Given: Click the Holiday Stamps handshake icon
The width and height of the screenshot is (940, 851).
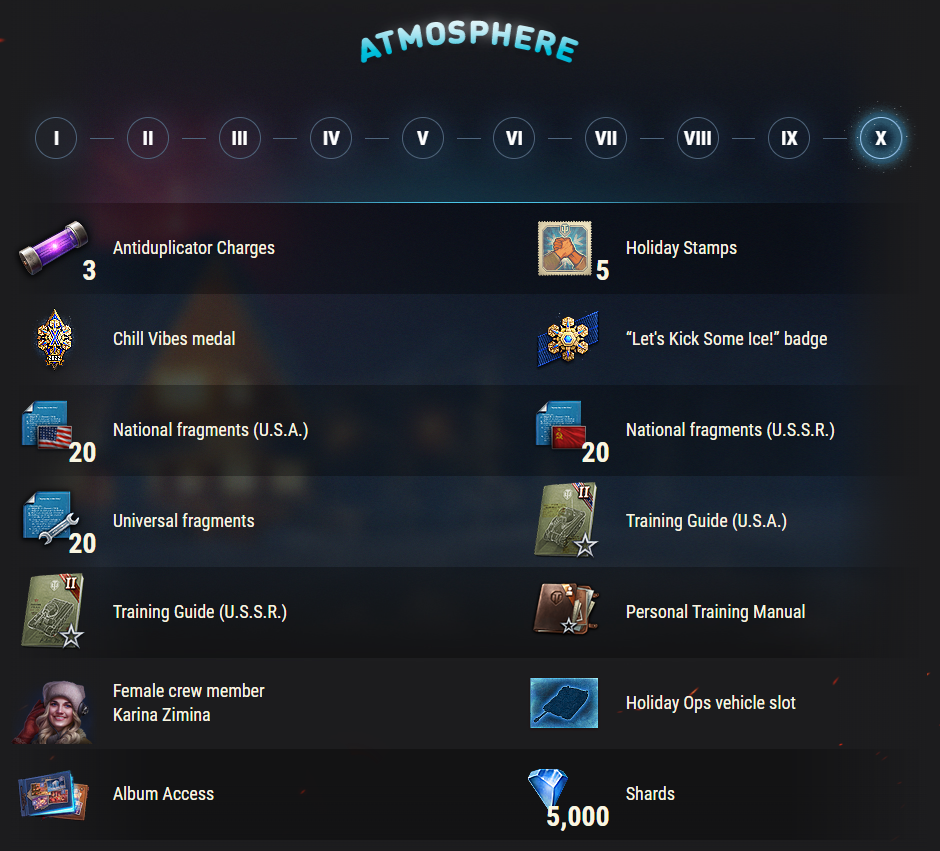Looking at the screenshot, I should [x=565, y=248].
